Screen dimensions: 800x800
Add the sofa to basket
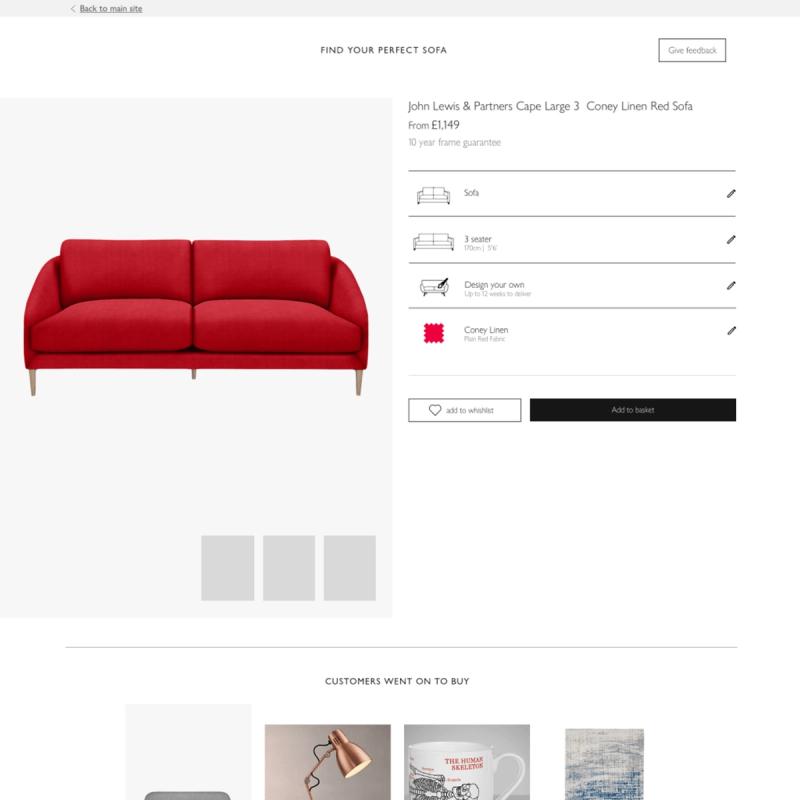pos(633,410)
